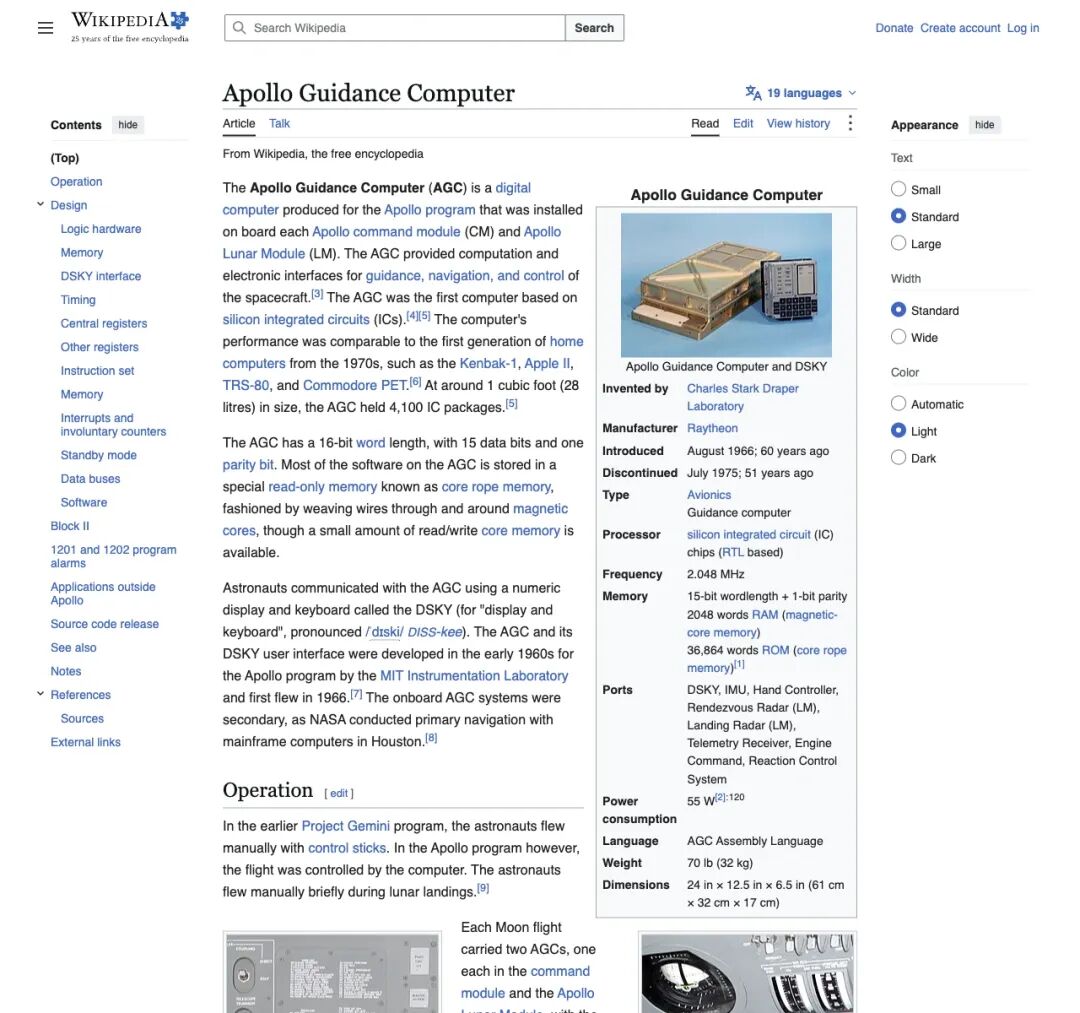Click the Donate link
The width and height of the screenshot is (1080, 1013).
[894, 28]
